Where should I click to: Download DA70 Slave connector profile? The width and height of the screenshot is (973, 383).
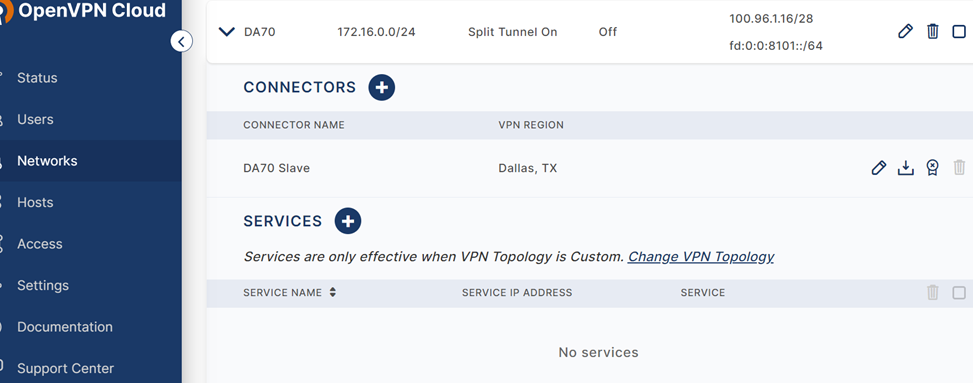(906, 168)
